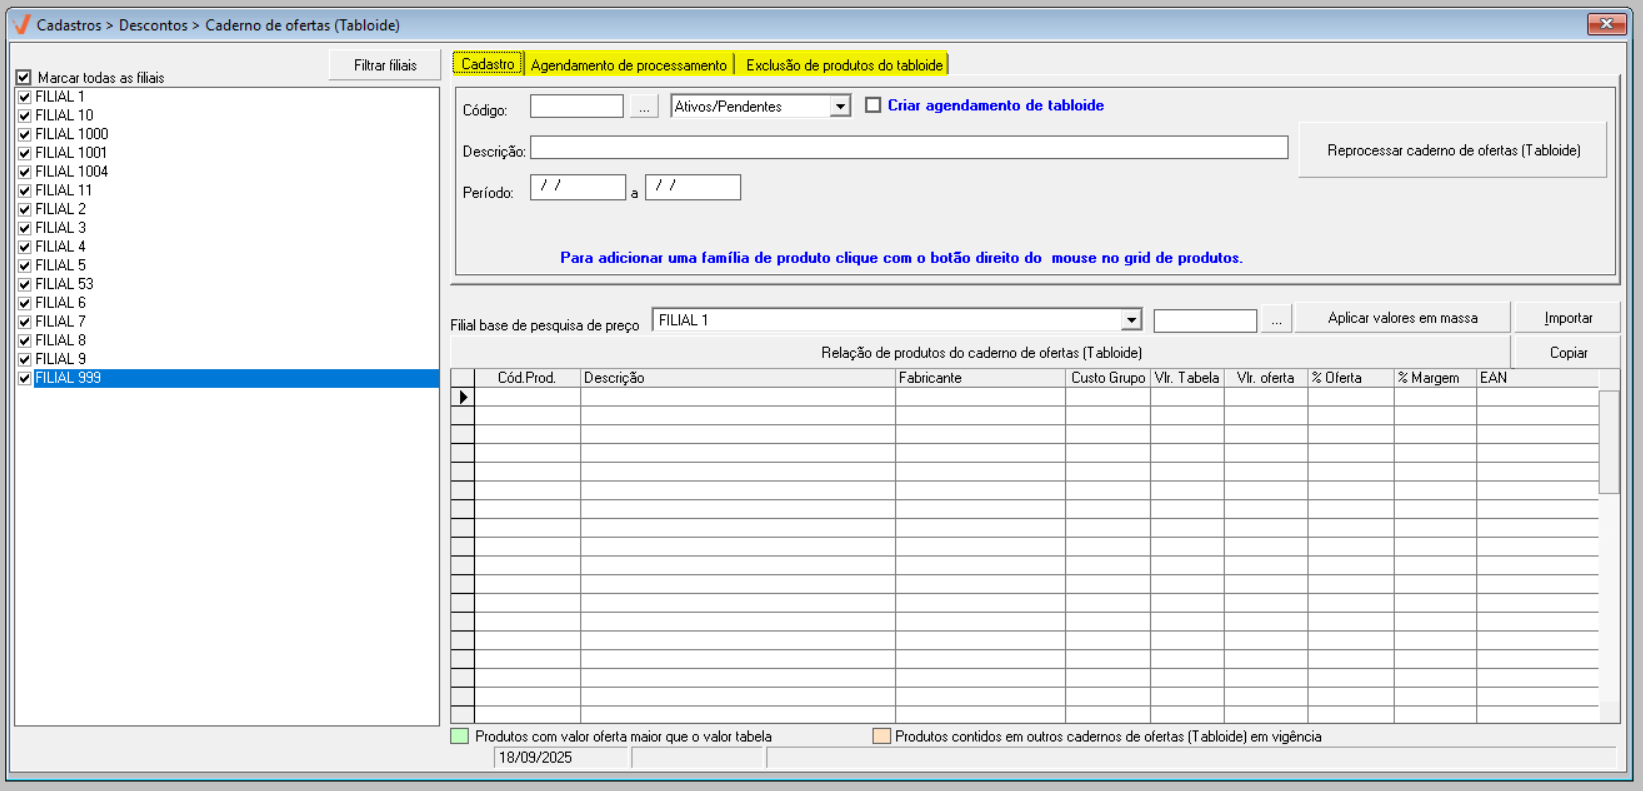The height and width of the screenshot is (791, 1643).
Task: Enable Criar agendamento de tabloide checkbox
Action: [x=873, y=105]
